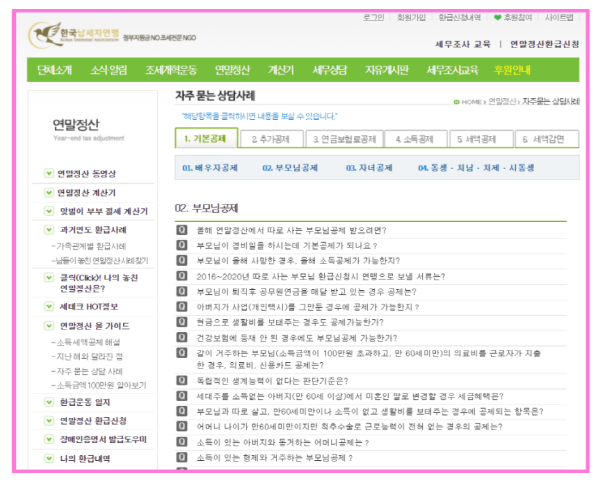Click Q icon for 소득이 있는 형제와 거주하는 question
This screenshot has height=482, width=600.
181,458
